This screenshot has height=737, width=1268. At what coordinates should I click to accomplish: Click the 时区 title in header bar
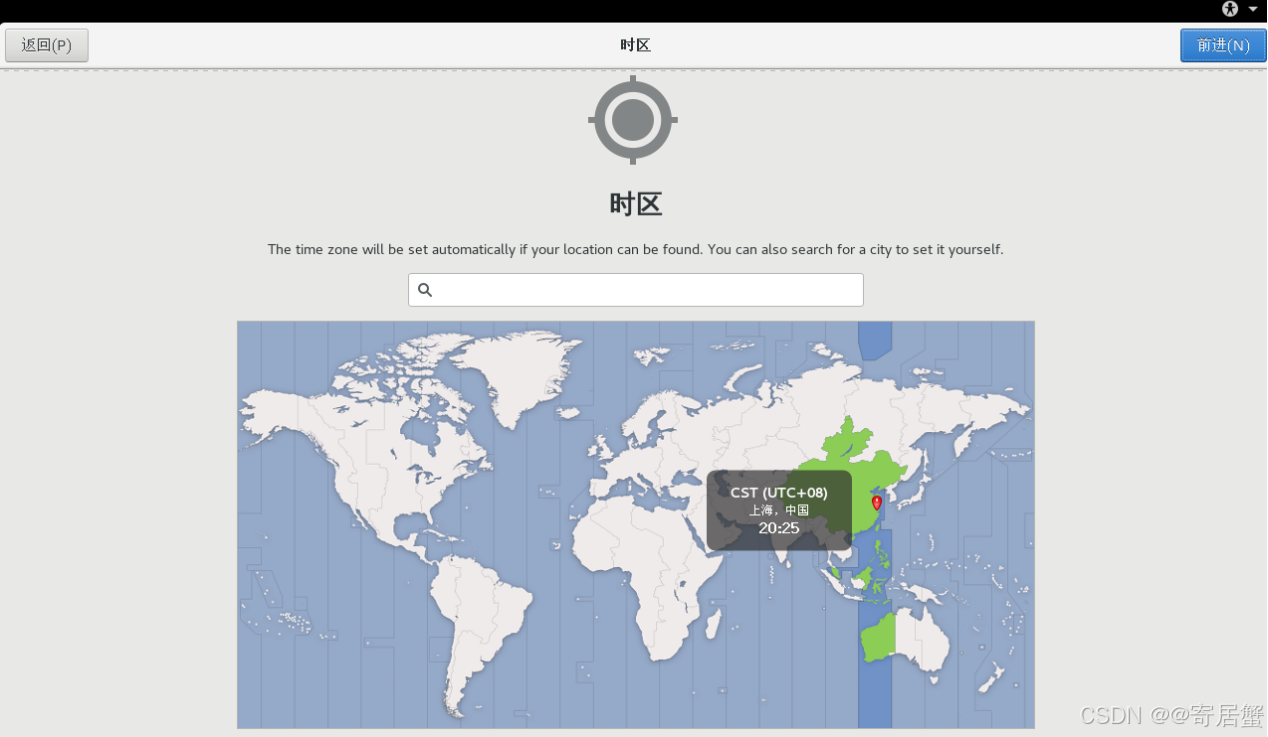[636, 45]
